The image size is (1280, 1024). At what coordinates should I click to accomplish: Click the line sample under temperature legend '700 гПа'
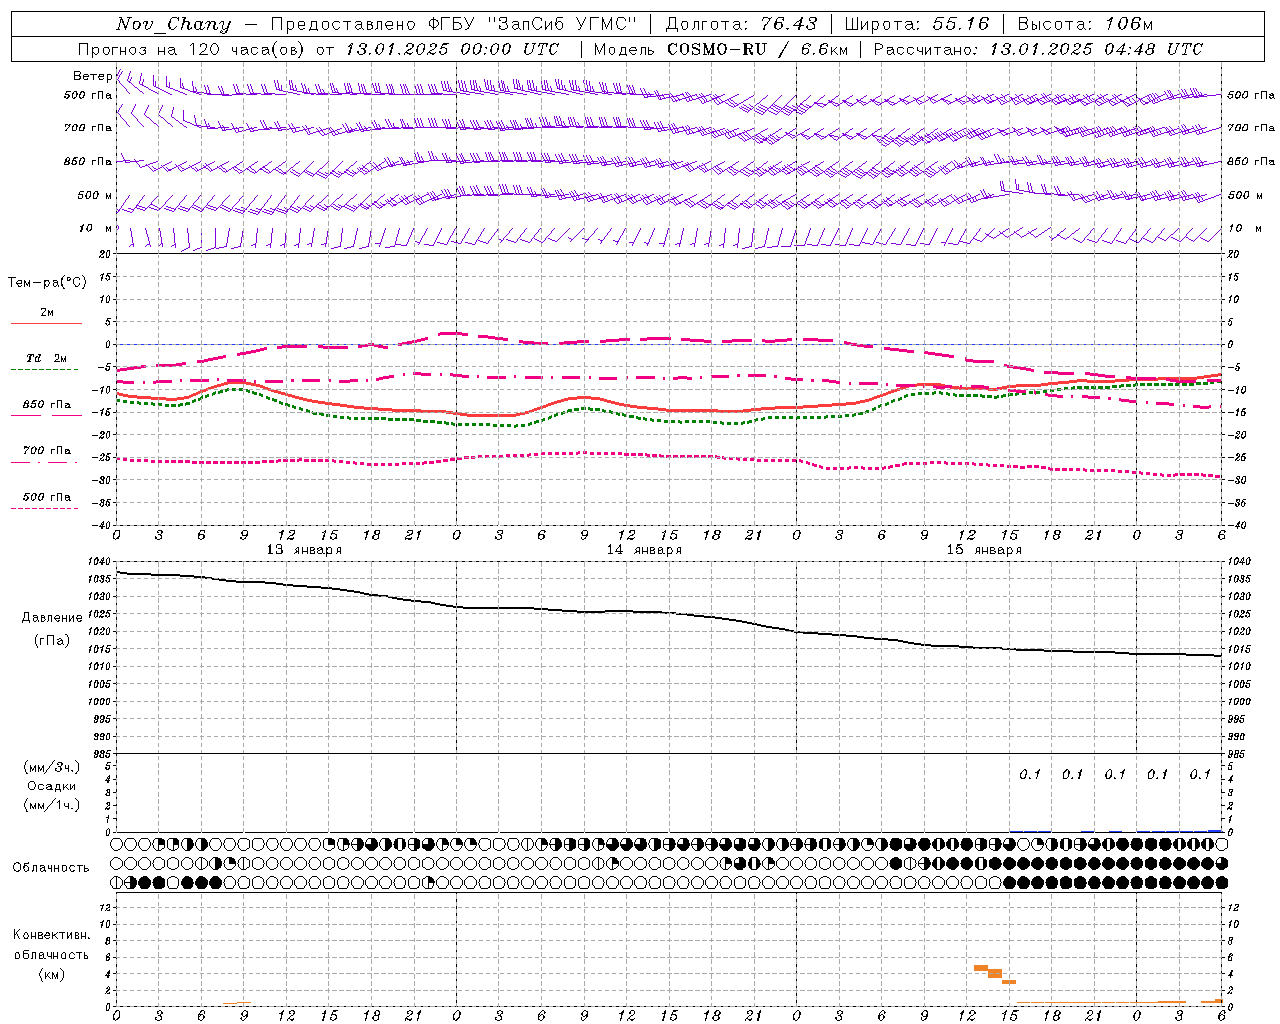[x=44, y=462]
